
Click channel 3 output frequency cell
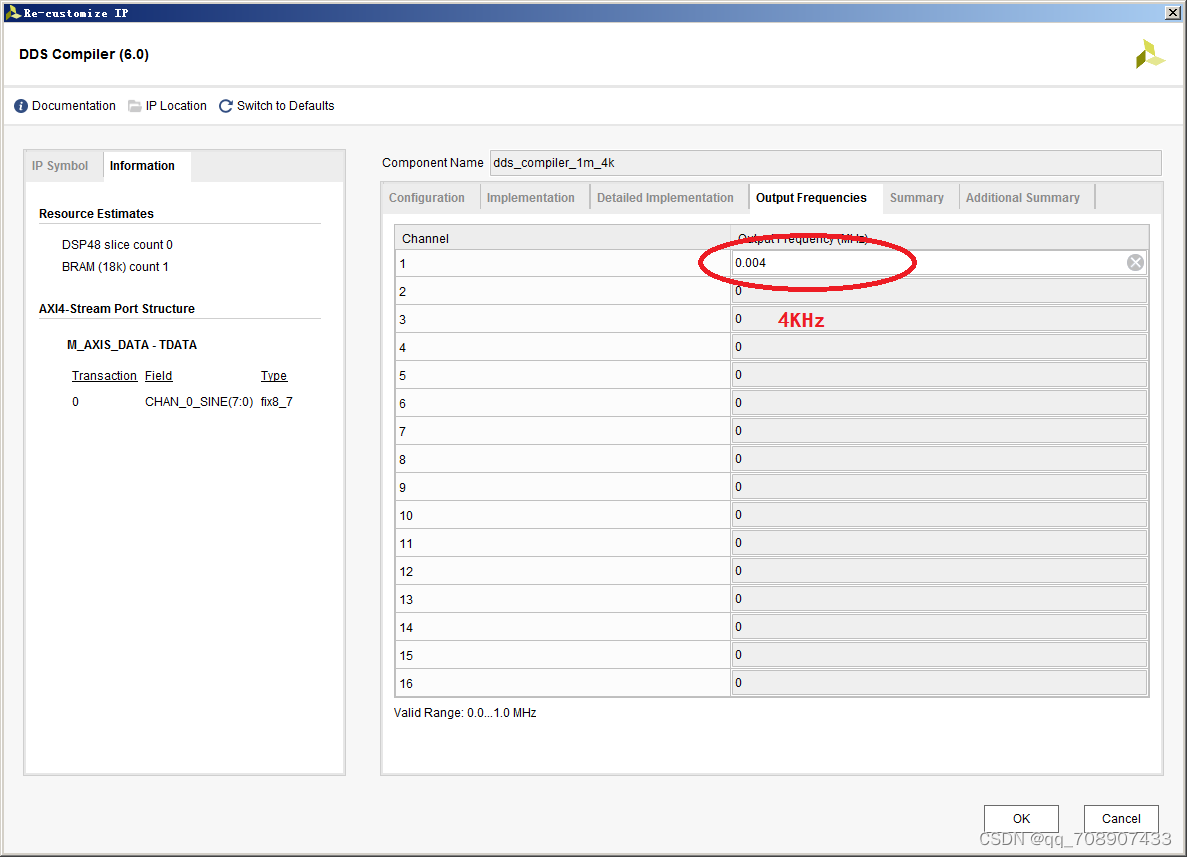pyautogui.click(x=939, y=319)
